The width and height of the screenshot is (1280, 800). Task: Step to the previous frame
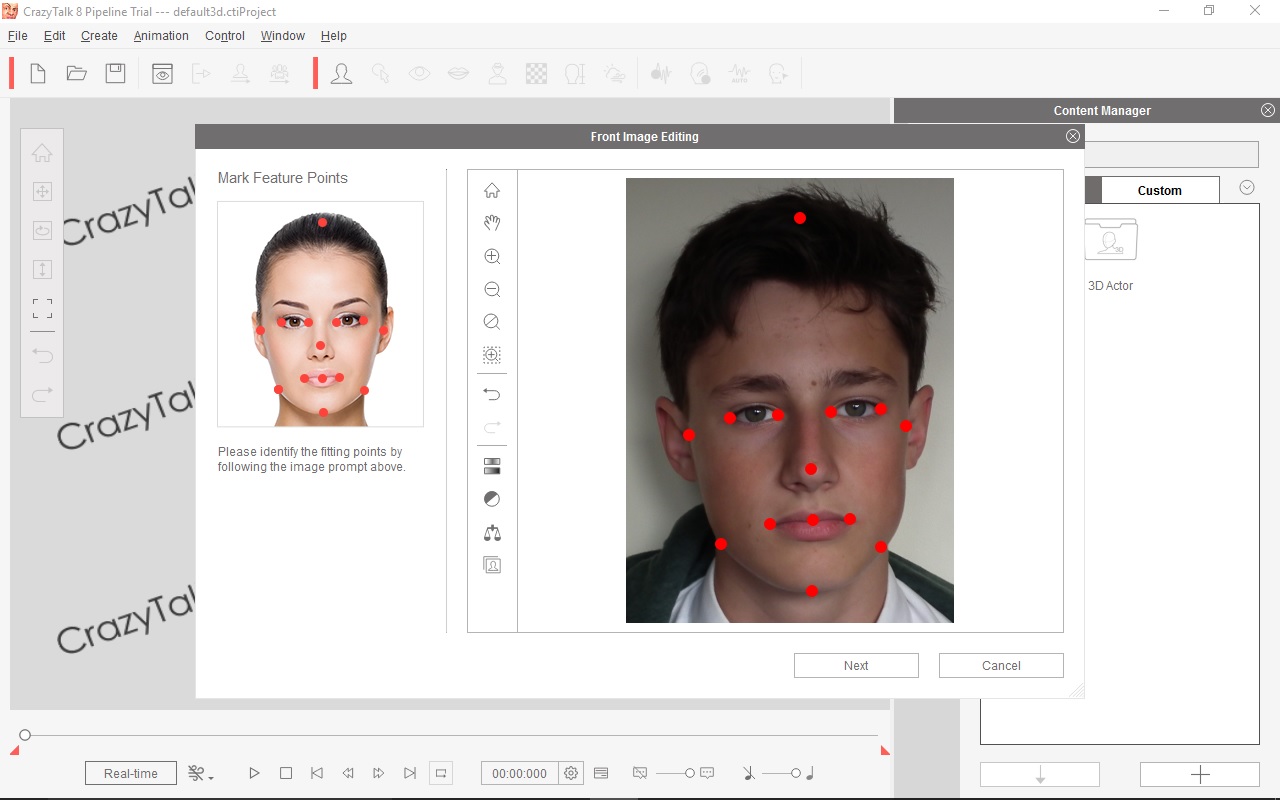[x=348, y=773]
